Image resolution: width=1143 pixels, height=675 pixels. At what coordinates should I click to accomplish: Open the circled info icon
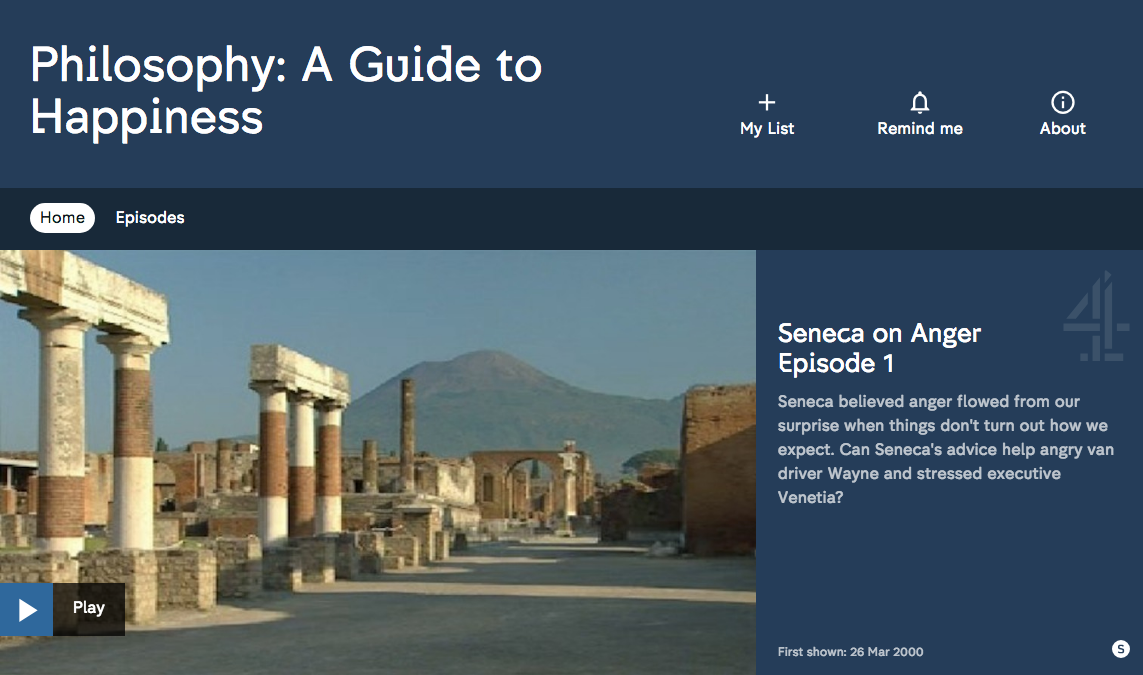(1062, 102)
